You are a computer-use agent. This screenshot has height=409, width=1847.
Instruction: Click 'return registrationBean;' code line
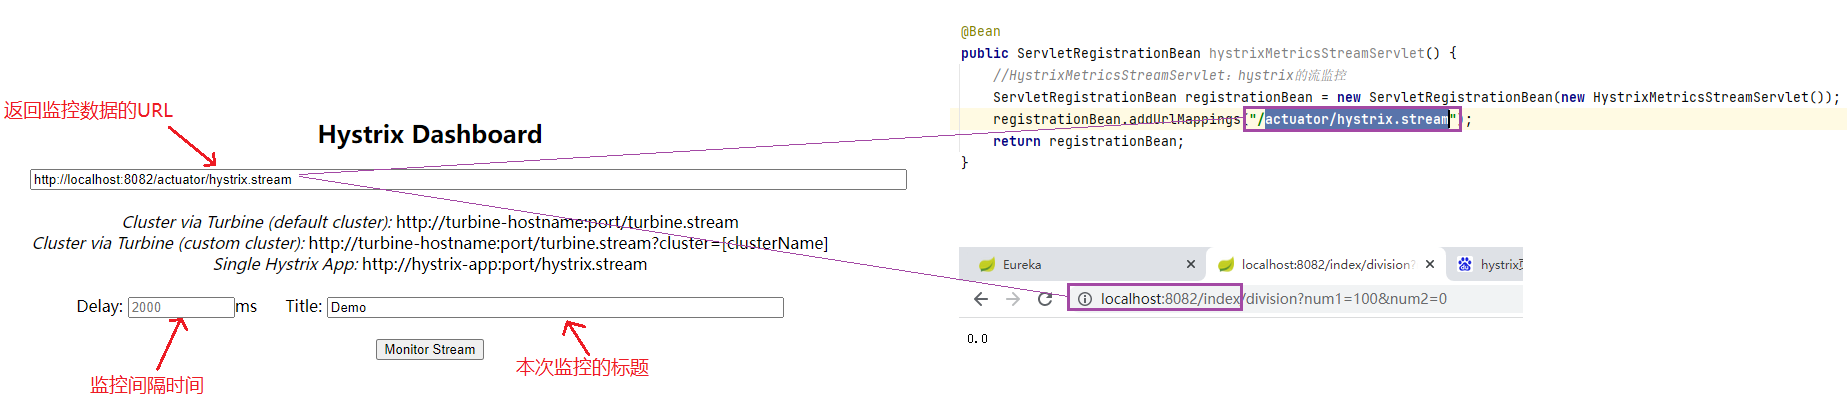(1088, 141)
